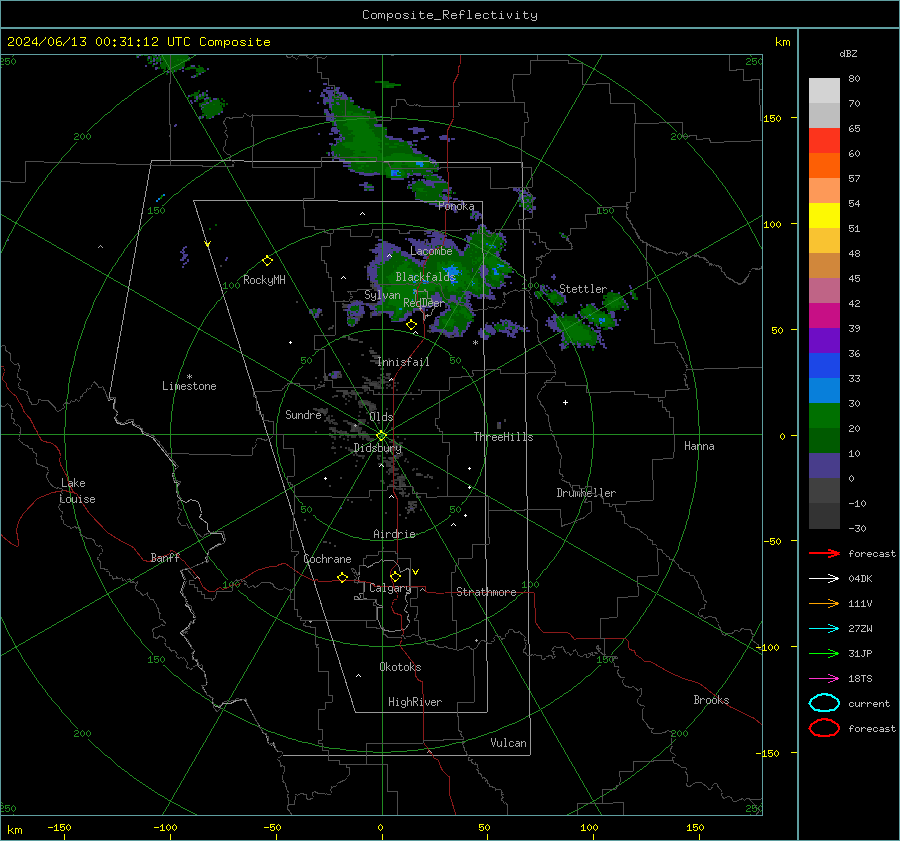Click the Sylvan label
This screenshot has height=841, width=900.
coord(382,295)
